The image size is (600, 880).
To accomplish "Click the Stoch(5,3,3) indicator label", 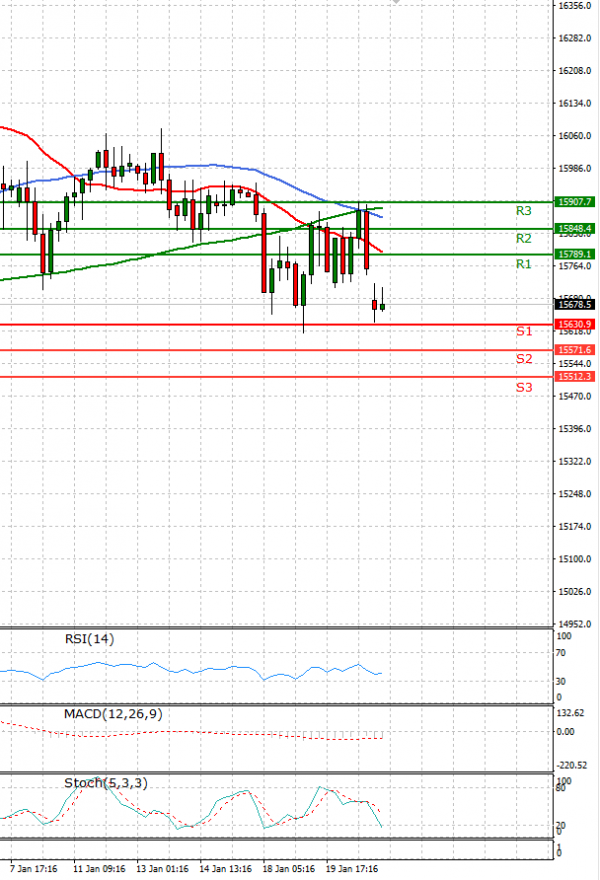I will tap(106, 783).
